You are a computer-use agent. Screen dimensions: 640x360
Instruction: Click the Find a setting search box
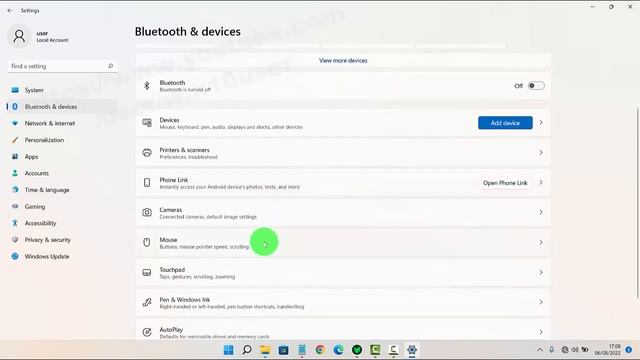point(62,66)
